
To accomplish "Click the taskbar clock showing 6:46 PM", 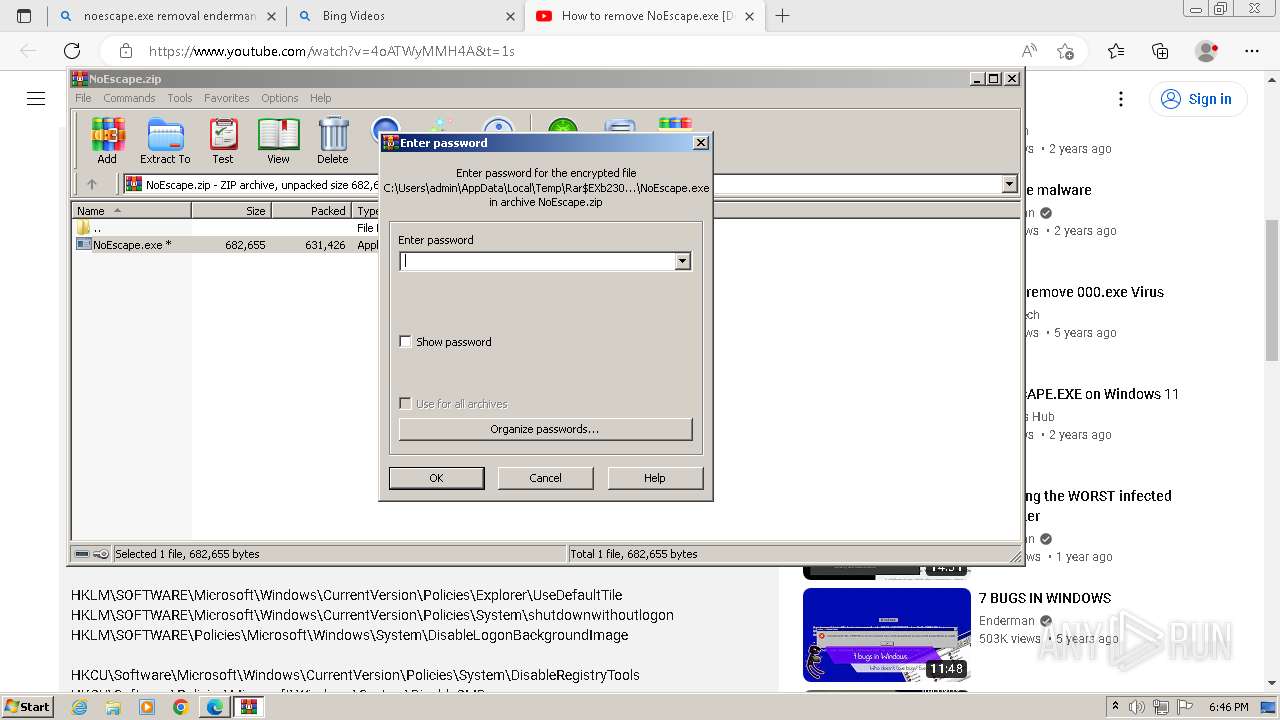I will click(x=1228, y=707).
